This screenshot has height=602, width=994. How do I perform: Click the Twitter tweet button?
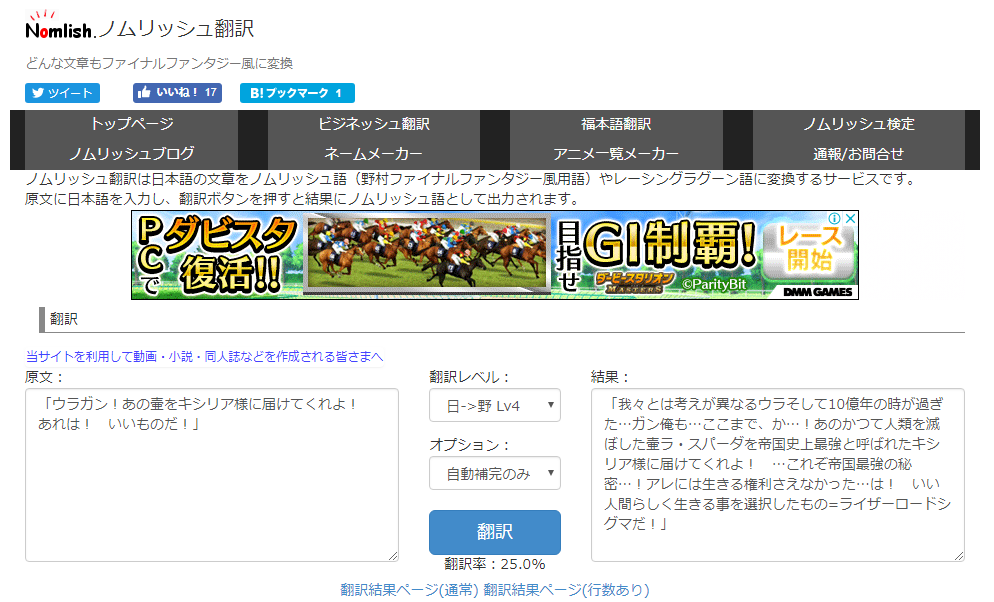(62, 93)
